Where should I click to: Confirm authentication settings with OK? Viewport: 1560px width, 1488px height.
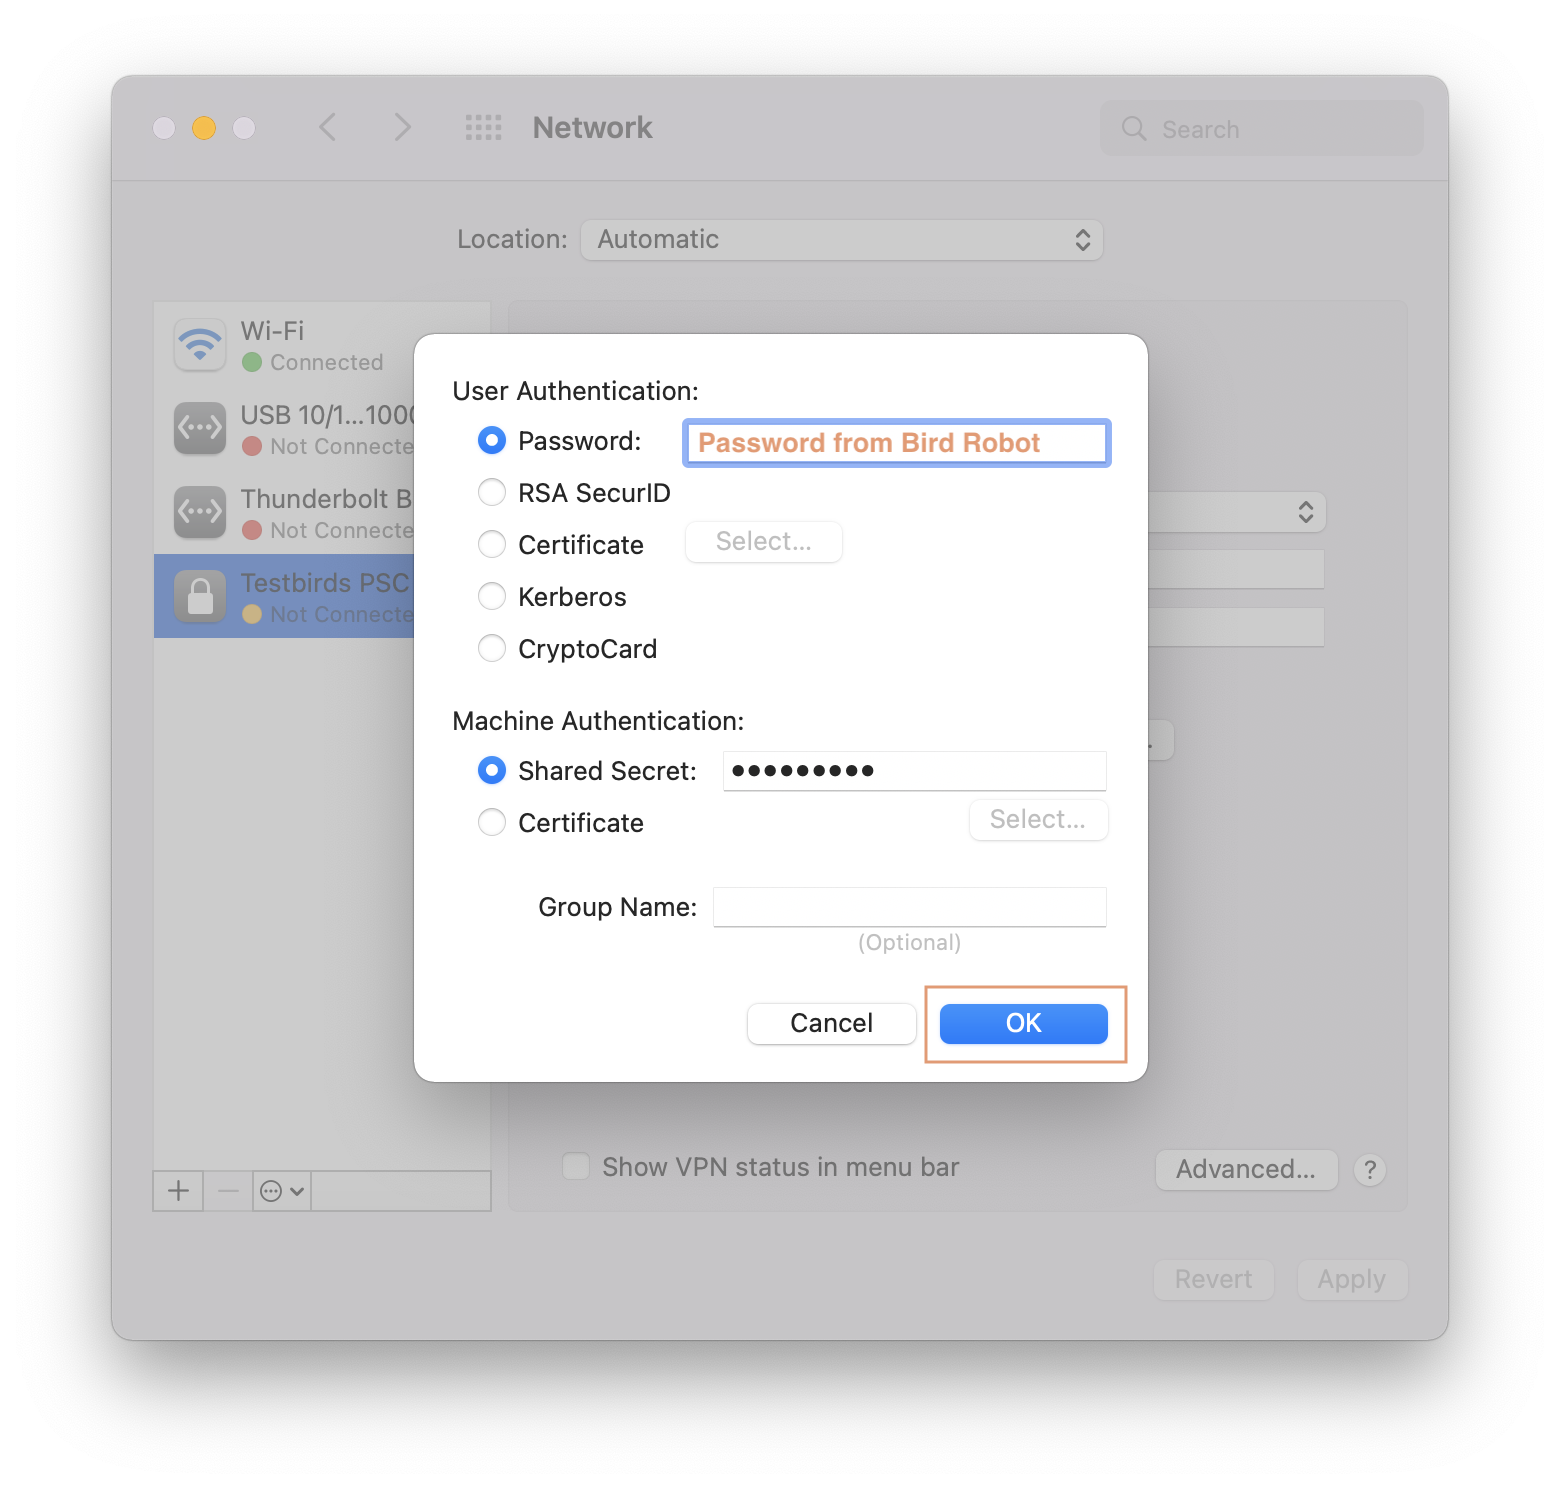pos(1022,1023)
